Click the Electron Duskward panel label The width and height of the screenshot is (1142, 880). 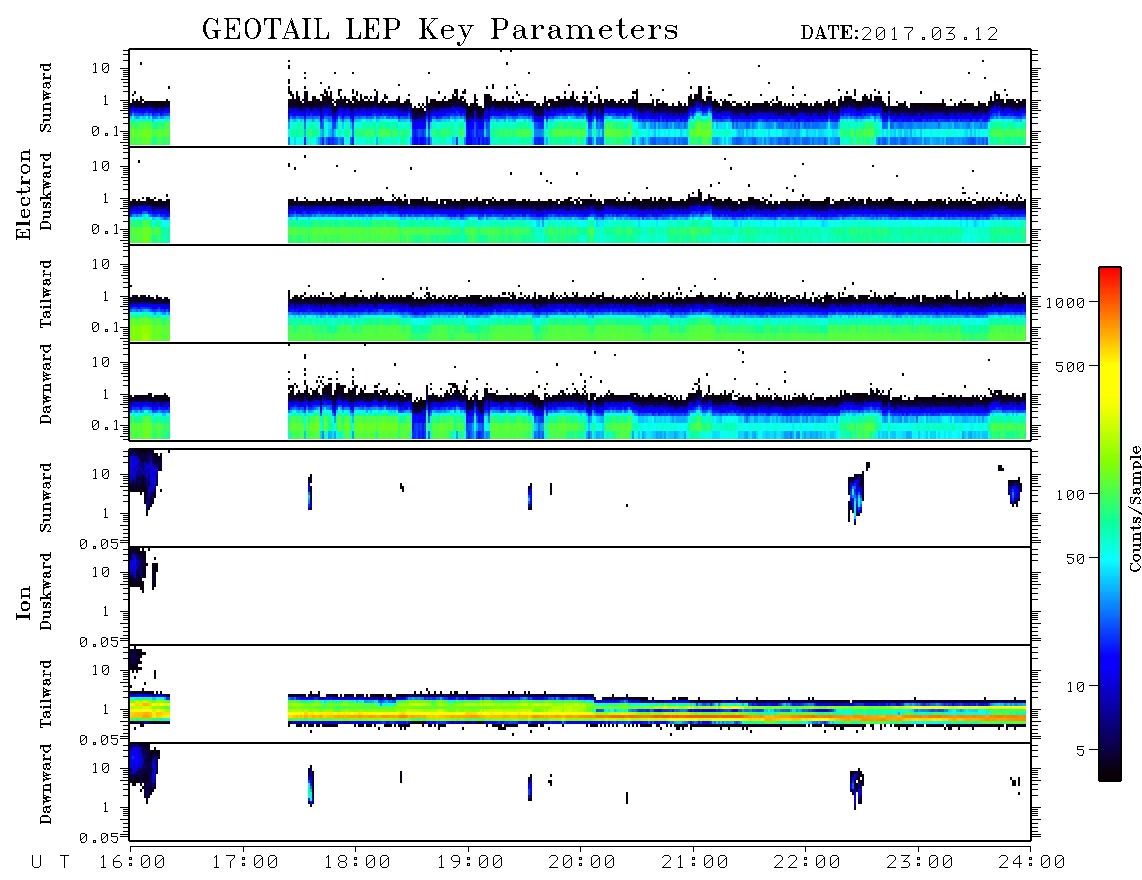point(46,192)
